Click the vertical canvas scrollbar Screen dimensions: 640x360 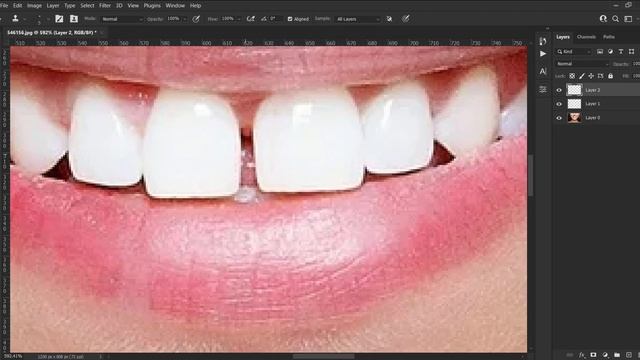point(530,176)
